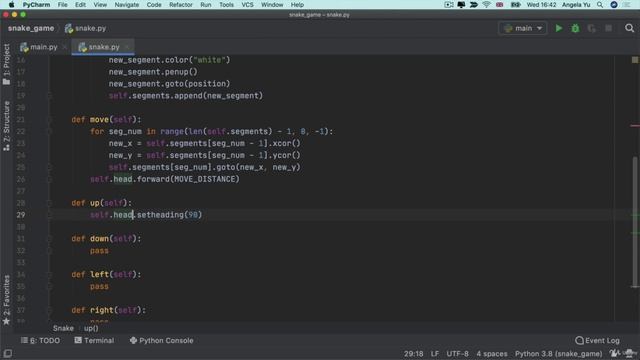Collapse the def move(self) code block

(x=49, y=120)
